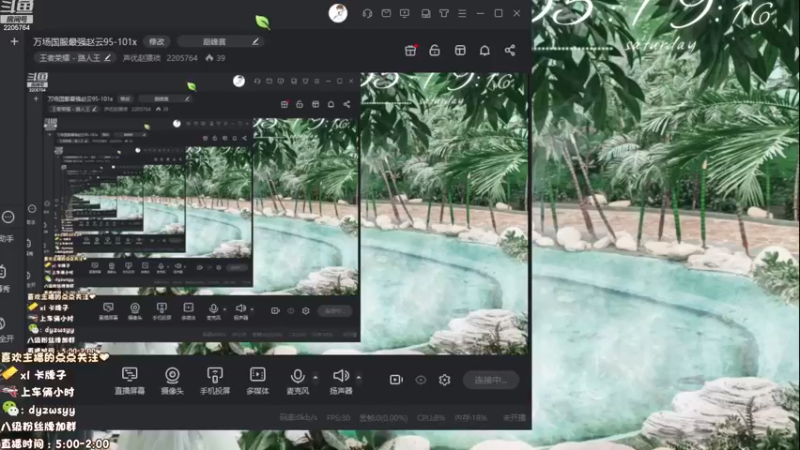Click the CPU:8% status text
Screen dimensions: 800x450
[x=431, y=417]
